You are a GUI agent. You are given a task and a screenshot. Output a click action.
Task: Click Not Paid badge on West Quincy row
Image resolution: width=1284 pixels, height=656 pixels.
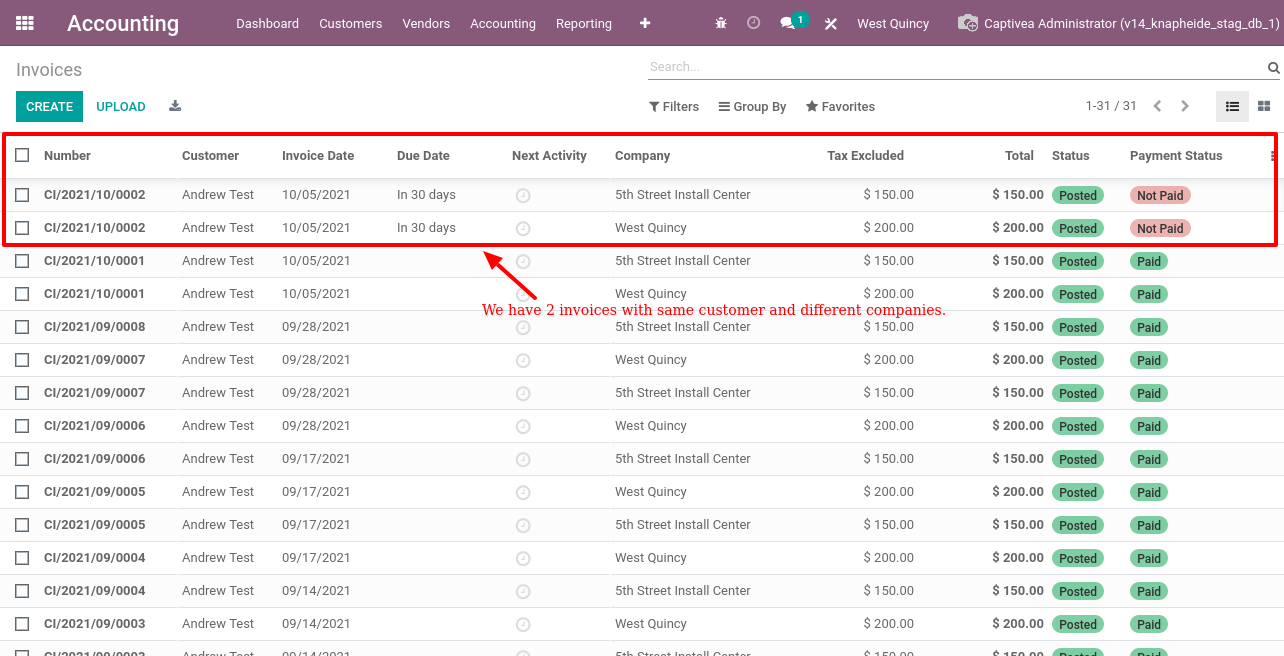pyautogui.click(x=1160, y=228)
